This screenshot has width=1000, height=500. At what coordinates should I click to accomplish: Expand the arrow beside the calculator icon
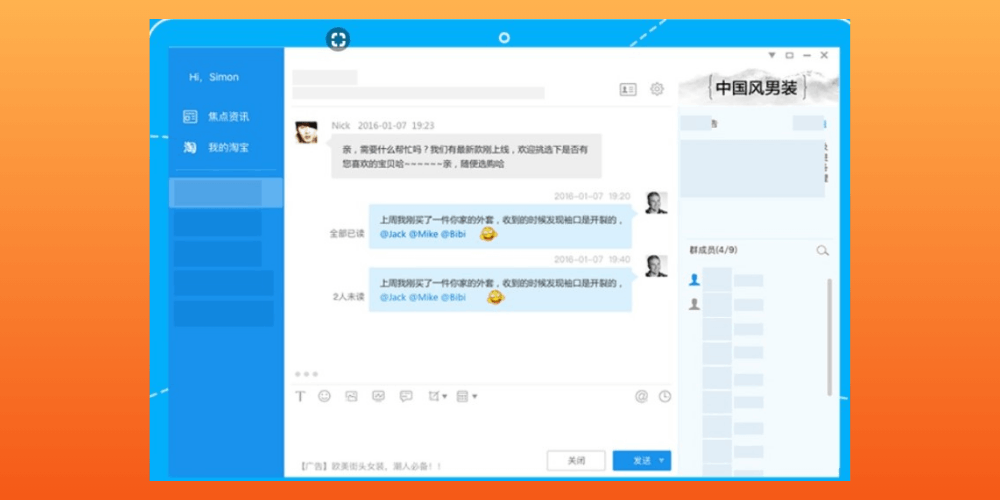[474, 397]
